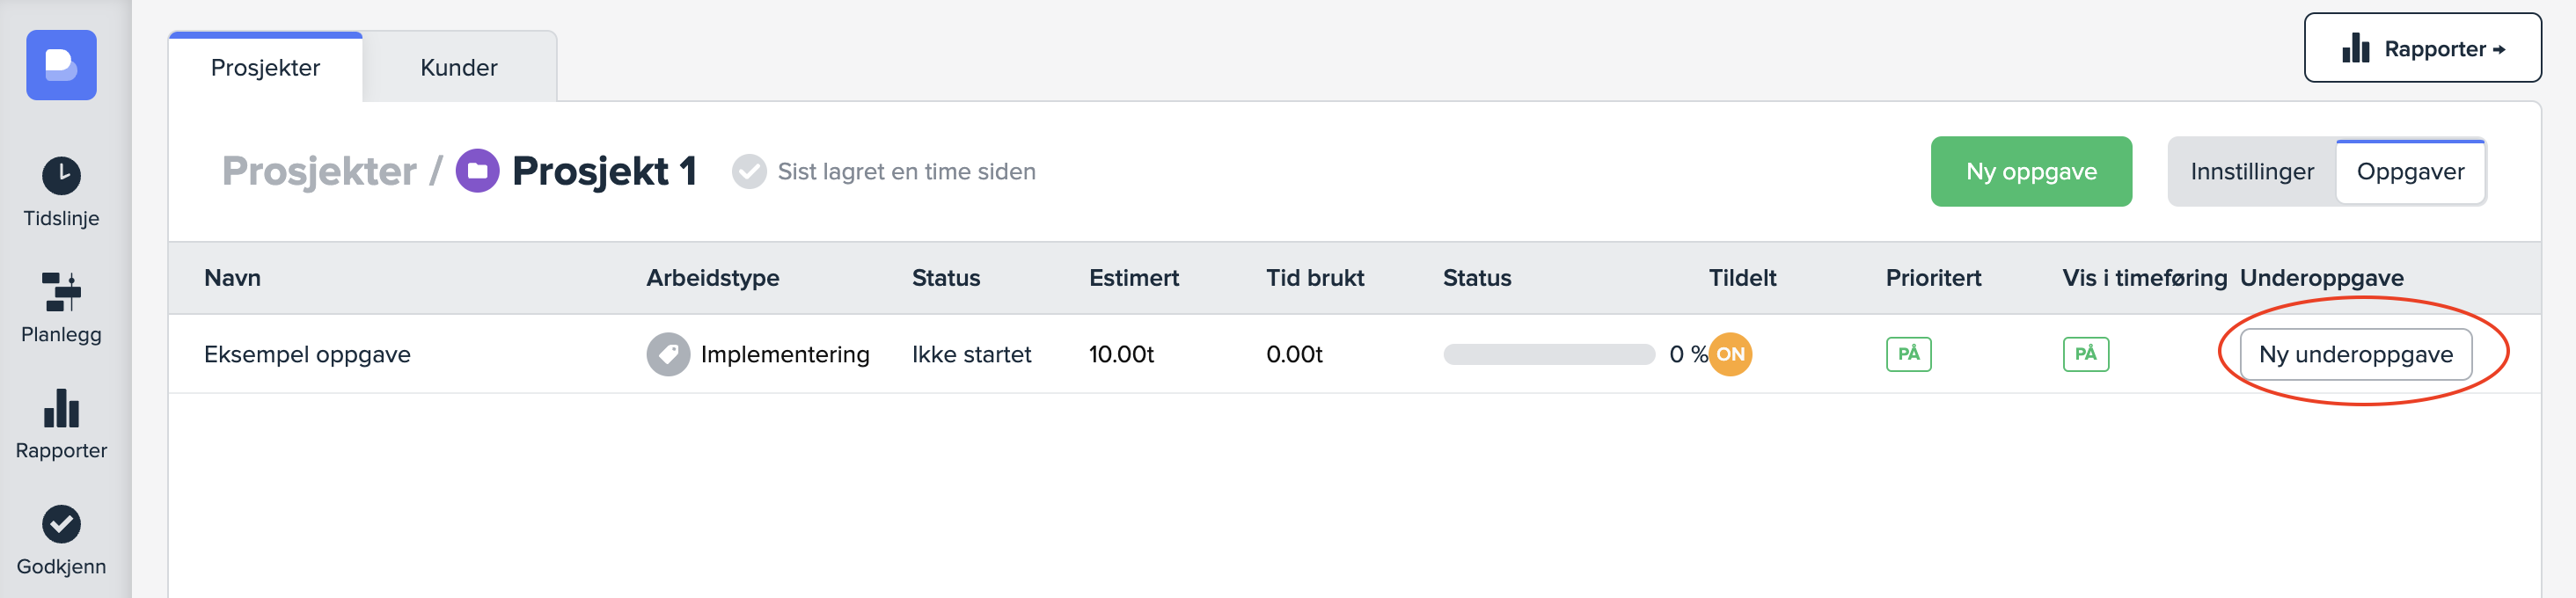The width and height of the screenshot is (2576, 598).
Task: Click the task progress bar
Action: 1548,354
